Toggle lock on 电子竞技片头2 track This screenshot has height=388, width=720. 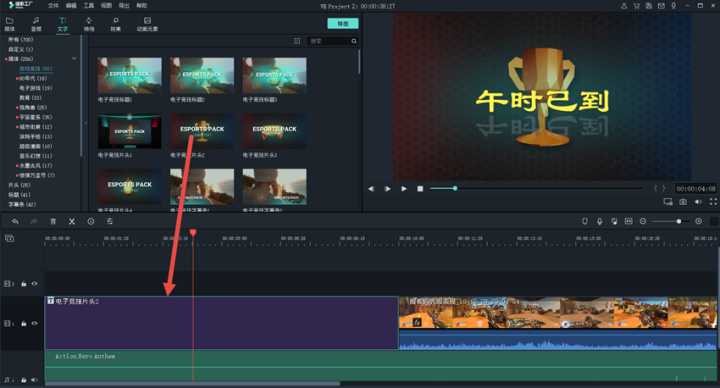pos(23,324)
